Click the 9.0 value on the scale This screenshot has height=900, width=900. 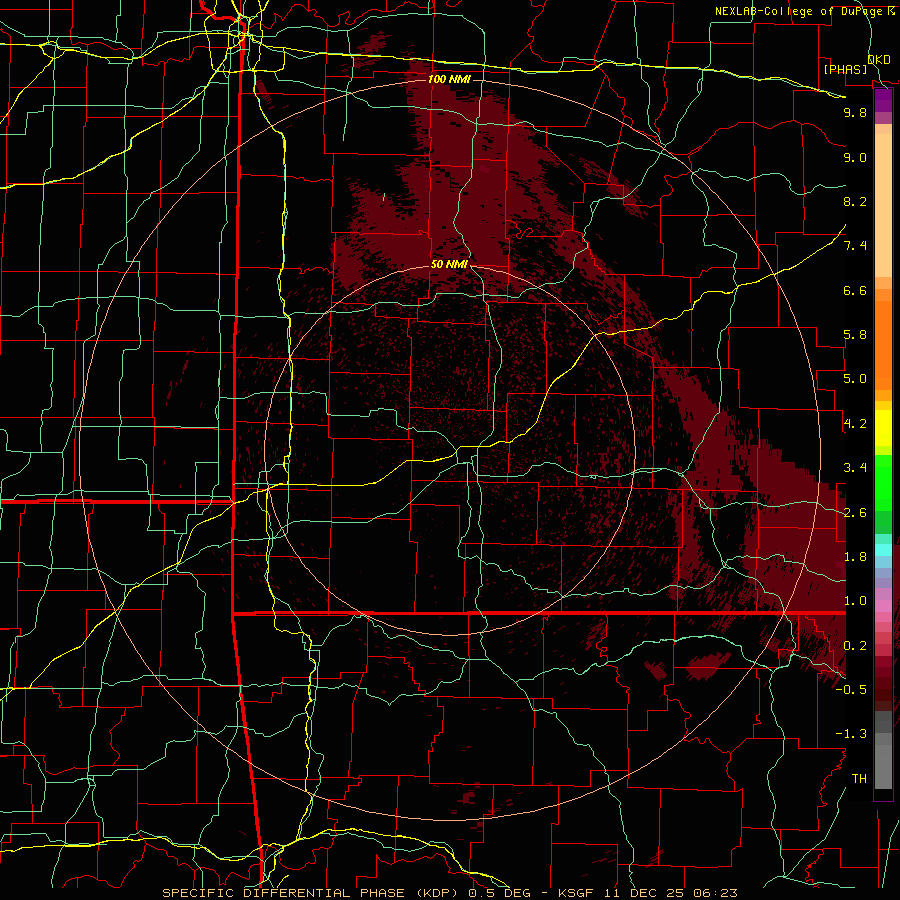click(x=855, y=157)
